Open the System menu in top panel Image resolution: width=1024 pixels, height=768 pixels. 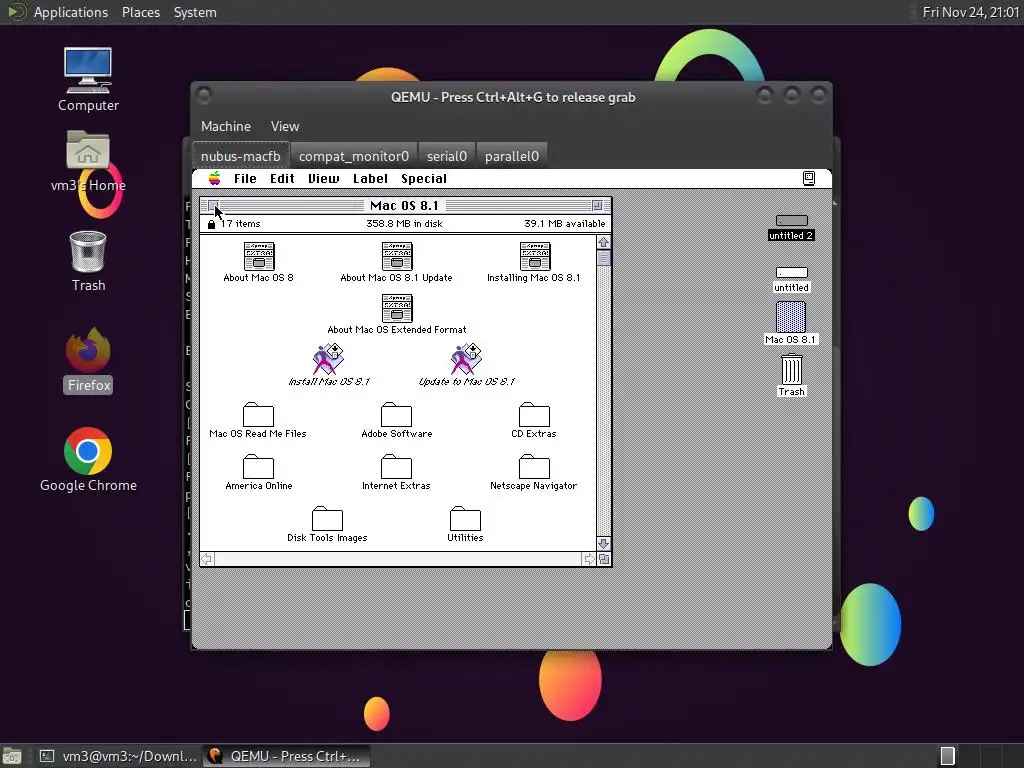tap(195, 12)
